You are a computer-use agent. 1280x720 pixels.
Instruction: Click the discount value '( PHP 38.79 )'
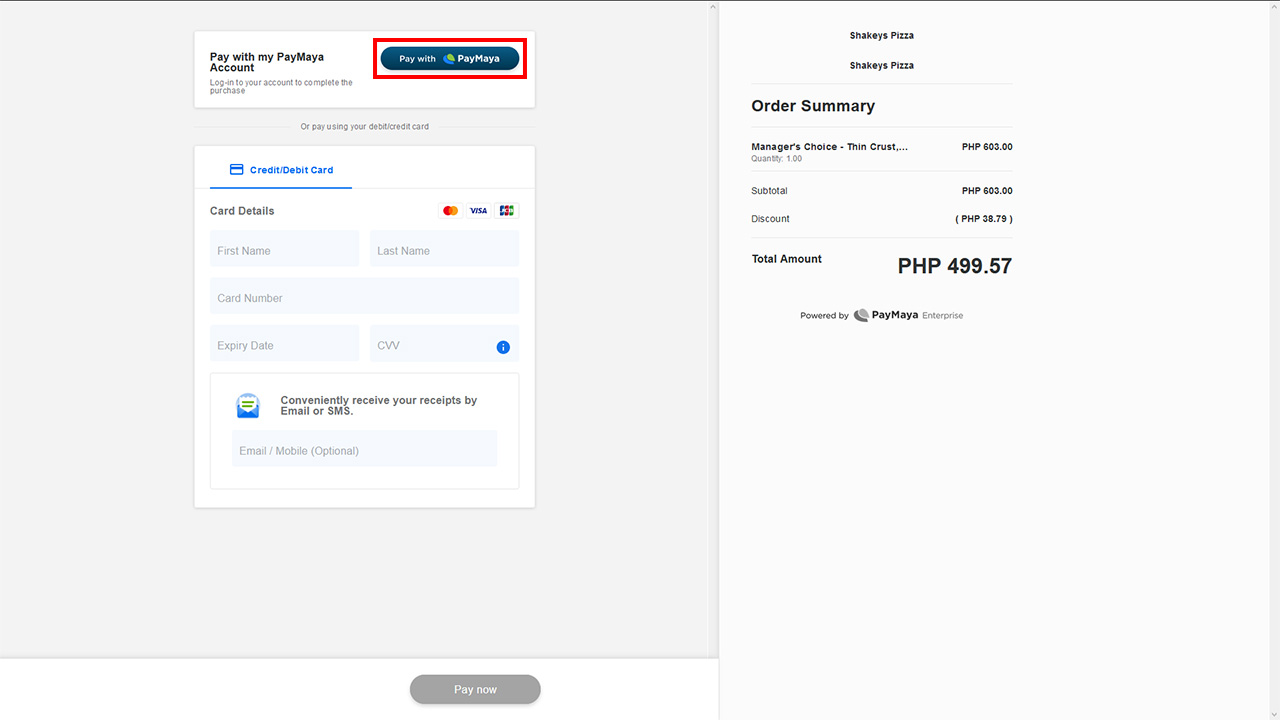click(984, 219)
